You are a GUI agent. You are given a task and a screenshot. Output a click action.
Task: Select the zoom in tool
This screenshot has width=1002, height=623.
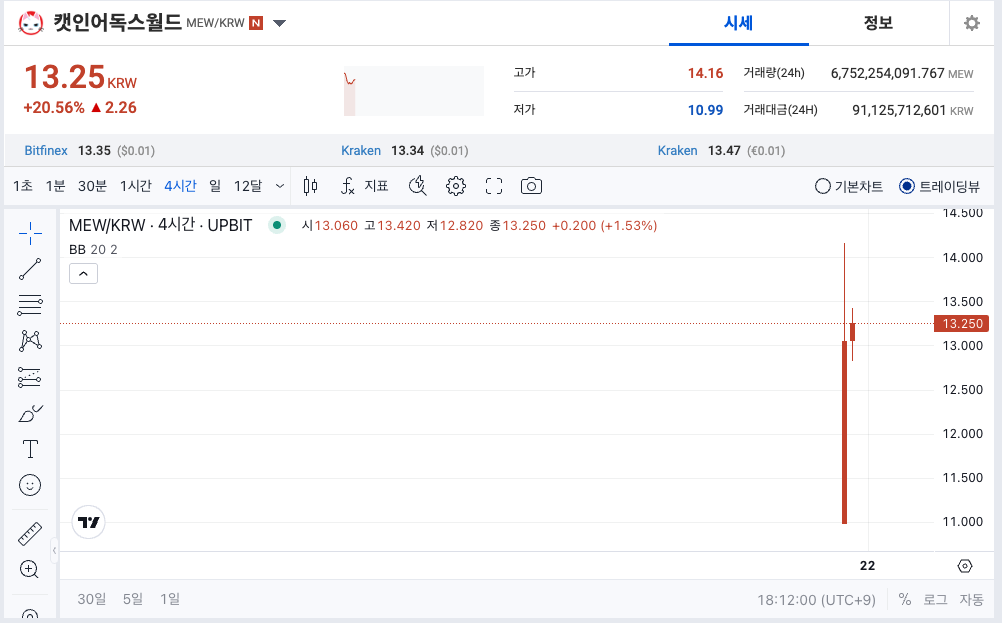30,569
